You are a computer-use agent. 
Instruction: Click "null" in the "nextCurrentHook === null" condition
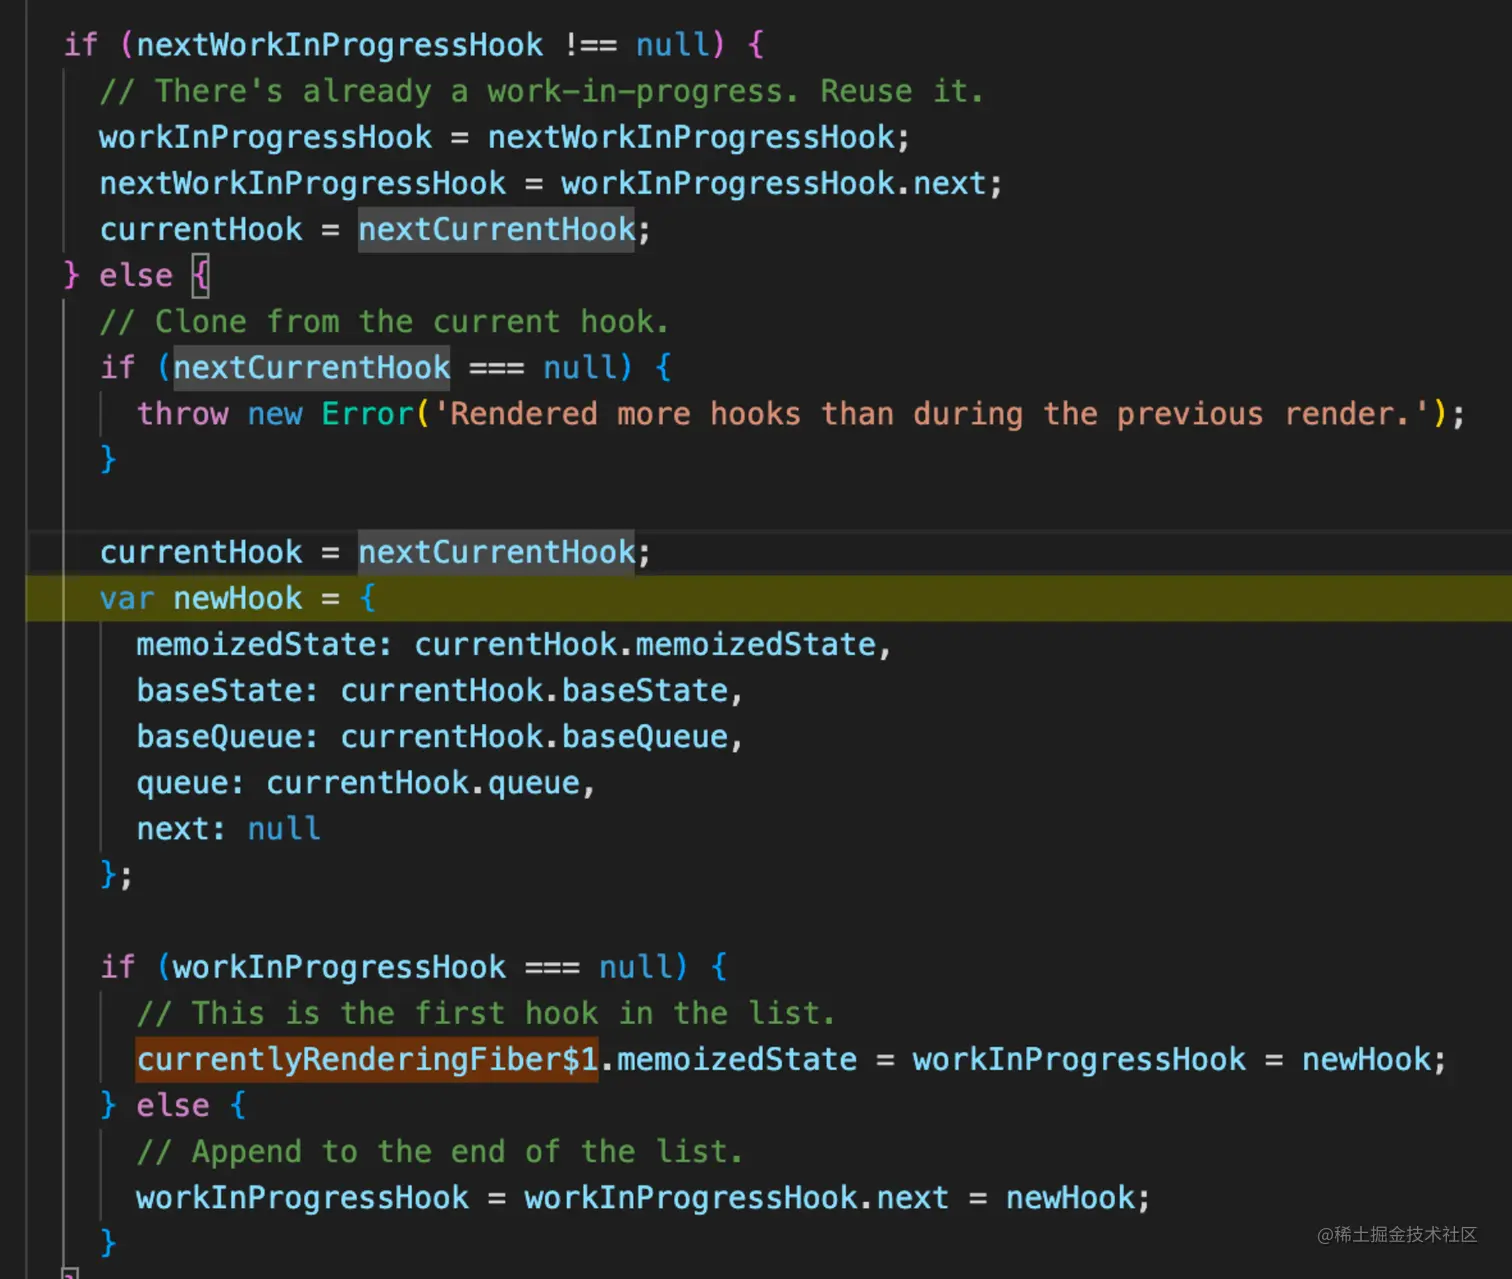click(x=579, y=367)
